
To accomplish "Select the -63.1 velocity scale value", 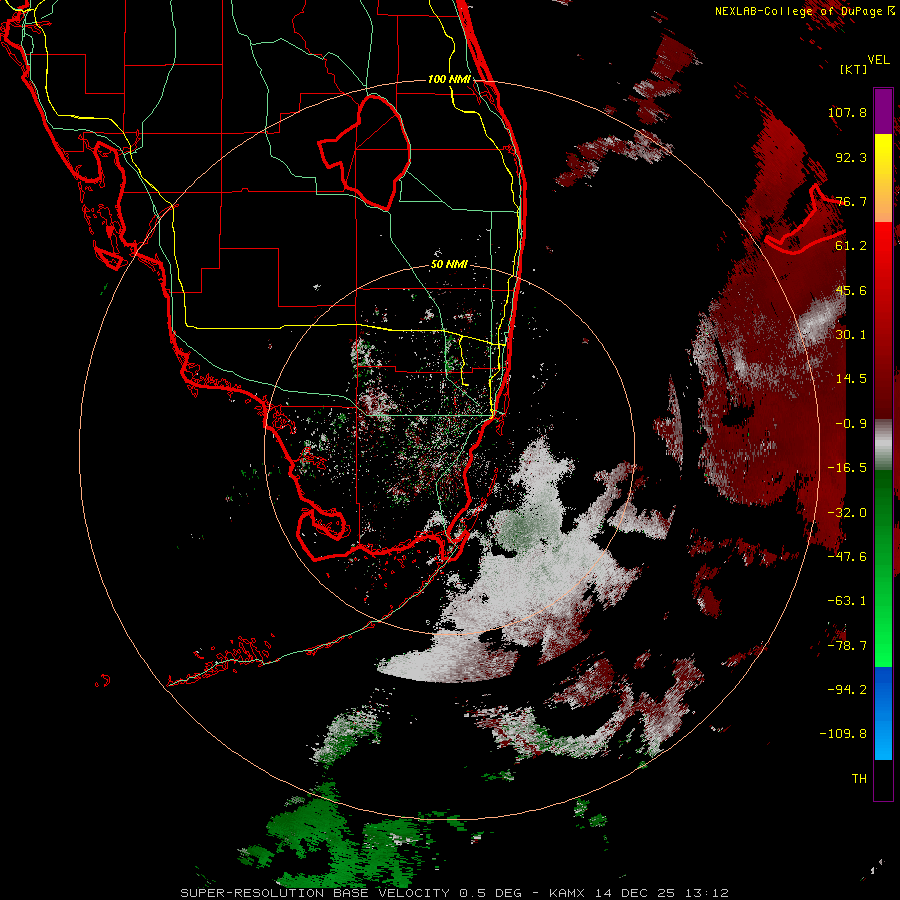I will pyautogui.click(x=847, y=601).
